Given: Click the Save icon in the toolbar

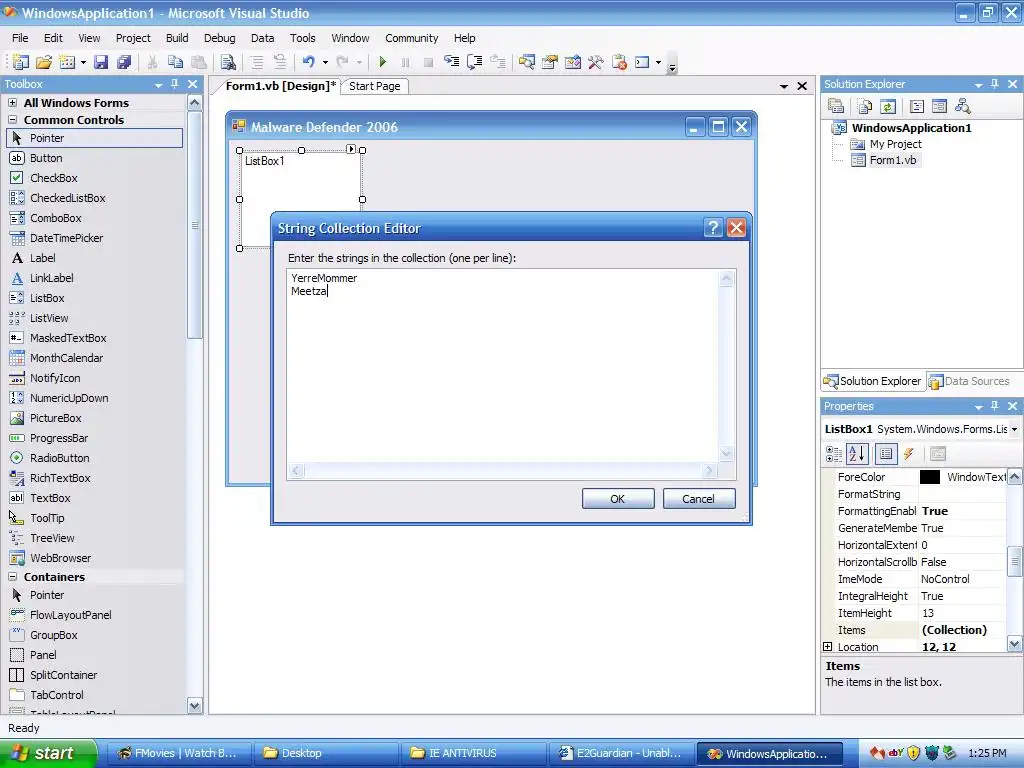Looking at the screenshot, I should pyautogui.click(x=101, y=62).
